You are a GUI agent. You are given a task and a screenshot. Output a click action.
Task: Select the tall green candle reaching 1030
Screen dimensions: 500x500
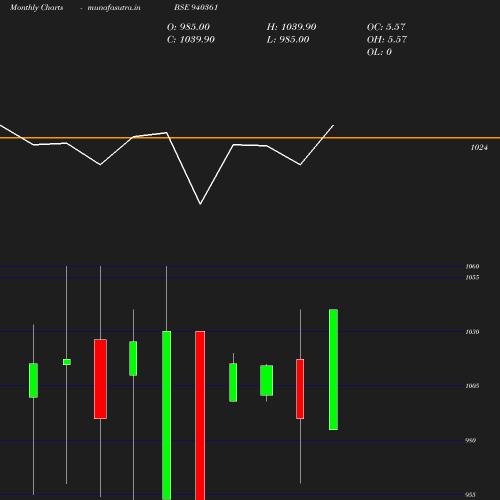click(x=167, y=415)
